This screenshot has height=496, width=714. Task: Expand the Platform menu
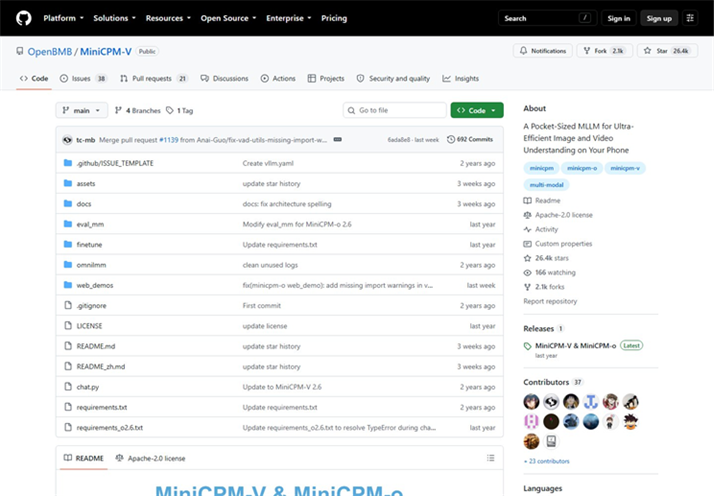(x=63, y=18)
